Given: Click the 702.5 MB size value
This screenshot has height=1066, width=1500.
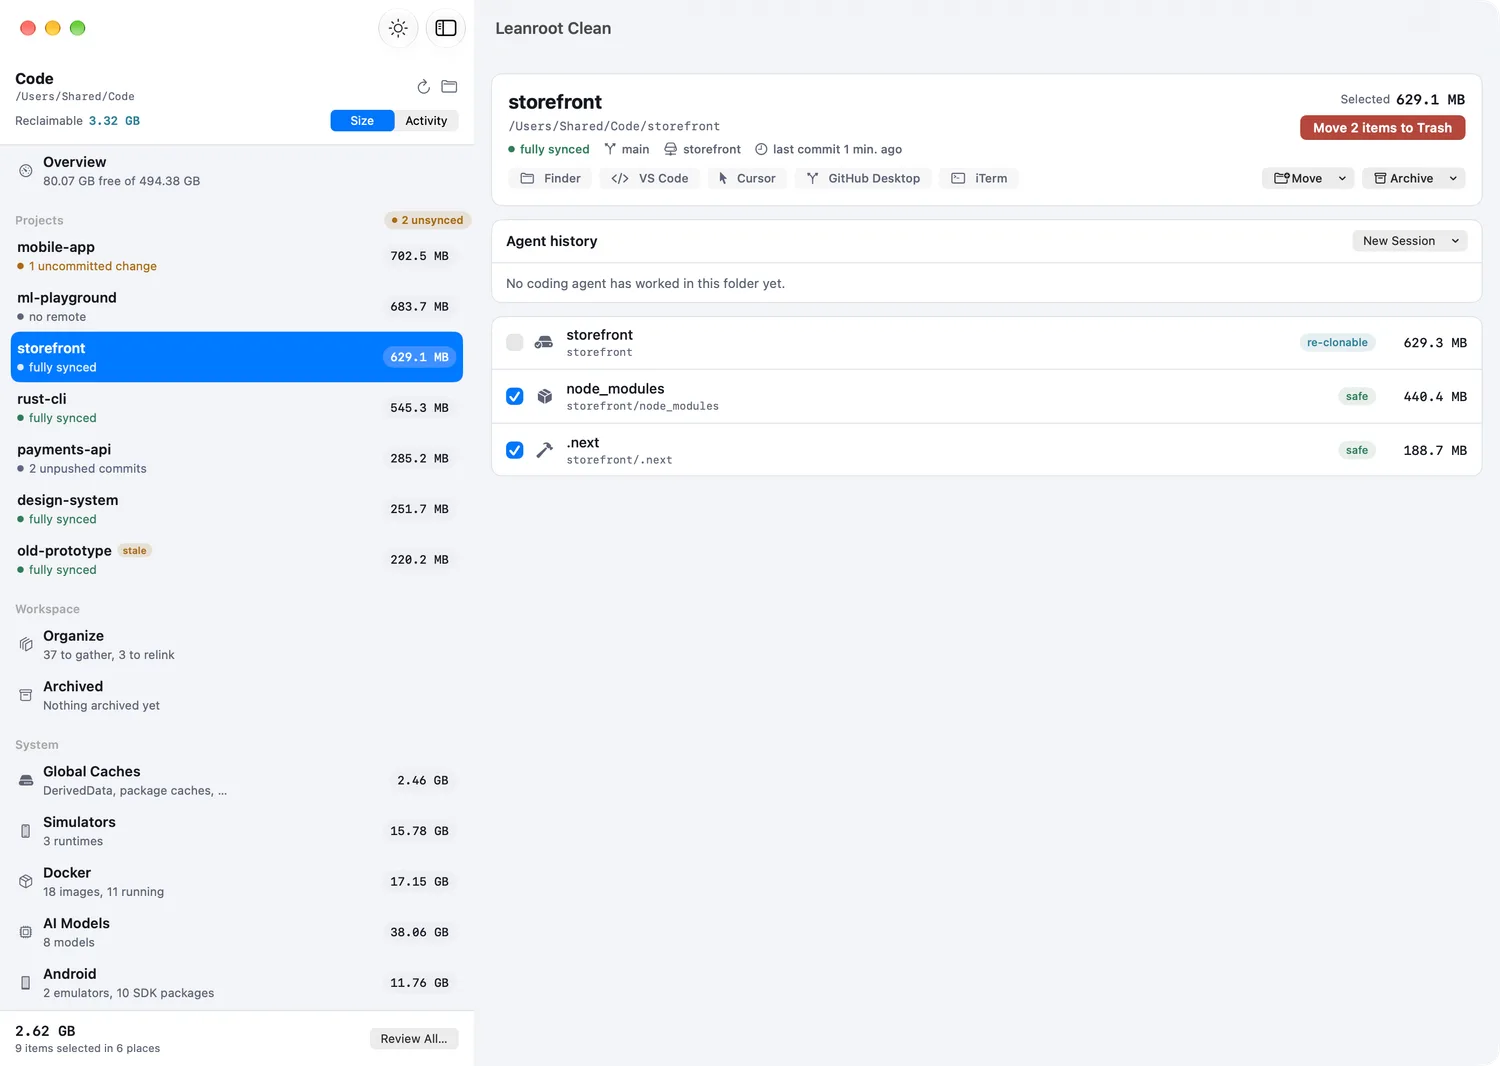Looking at the screenshot, I should (419, 256).
